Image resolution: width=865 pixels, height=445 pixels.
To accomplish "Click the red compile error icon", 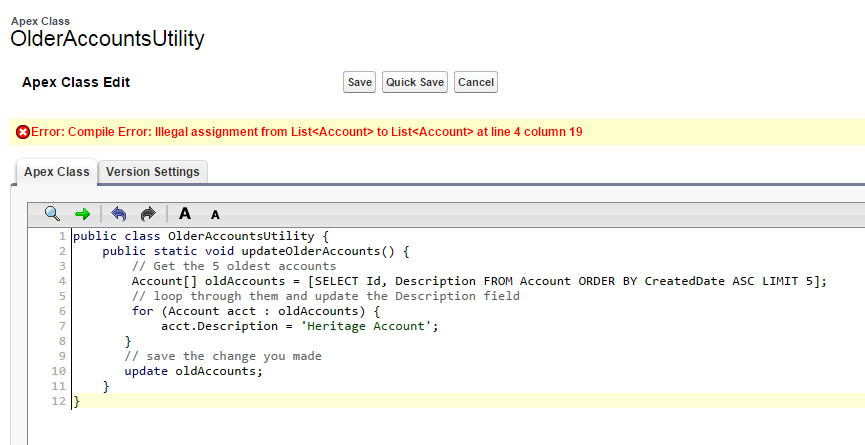I will point(23,132).
